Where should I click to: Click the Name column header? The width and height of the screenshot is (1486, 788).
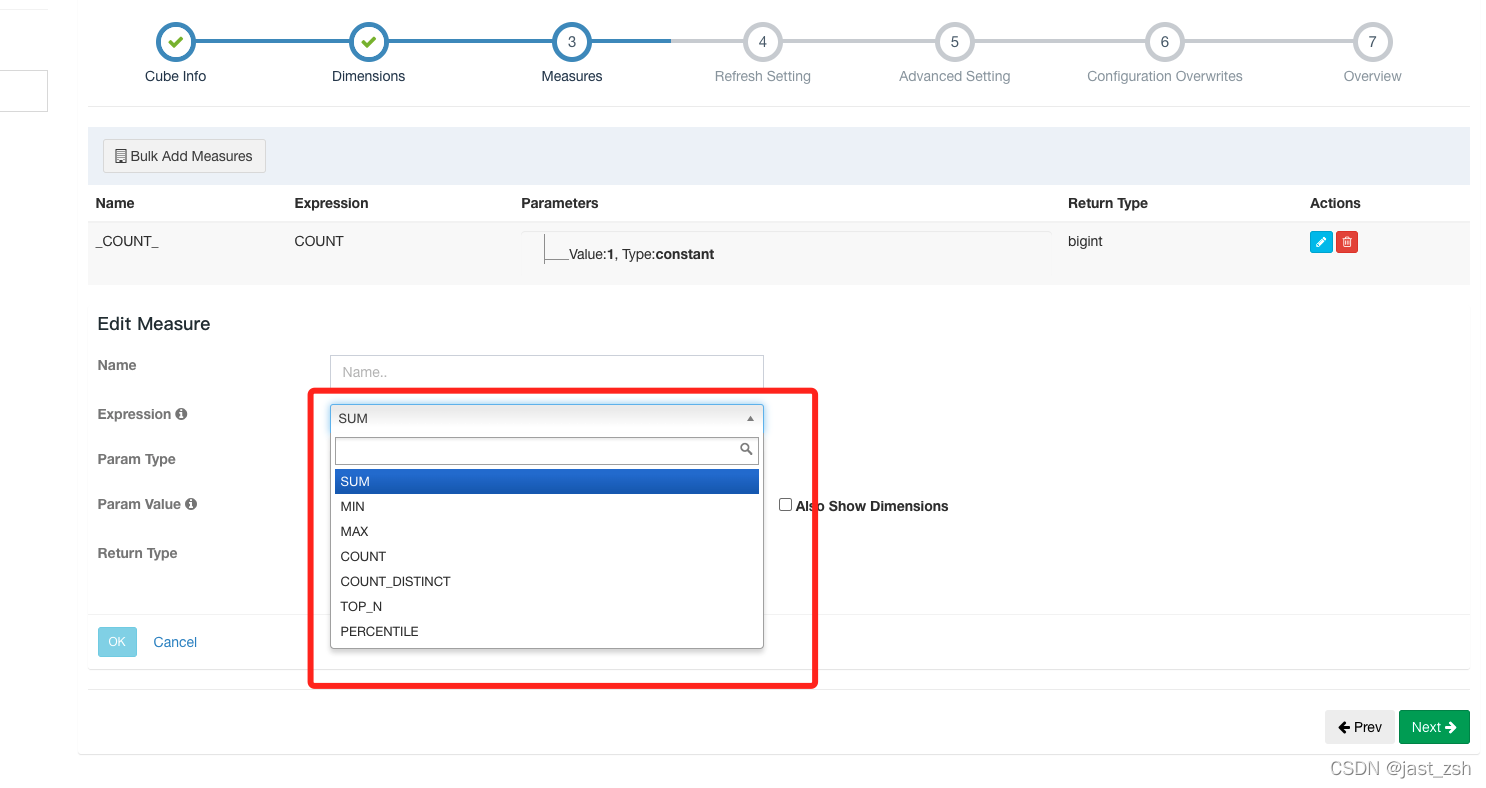115,203
